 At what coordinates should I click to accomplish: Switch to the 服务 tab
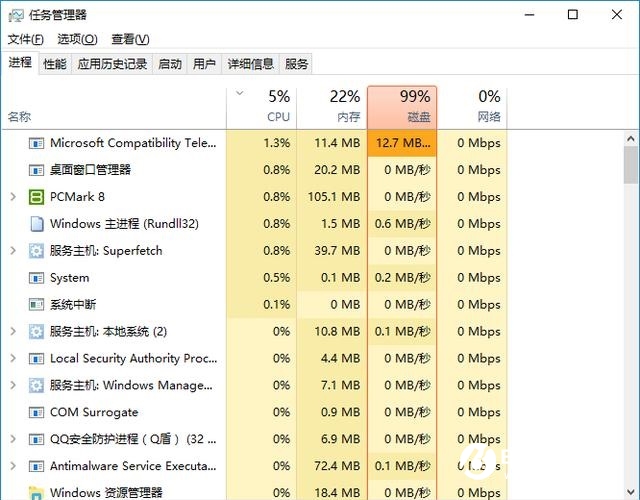[296, 64]
